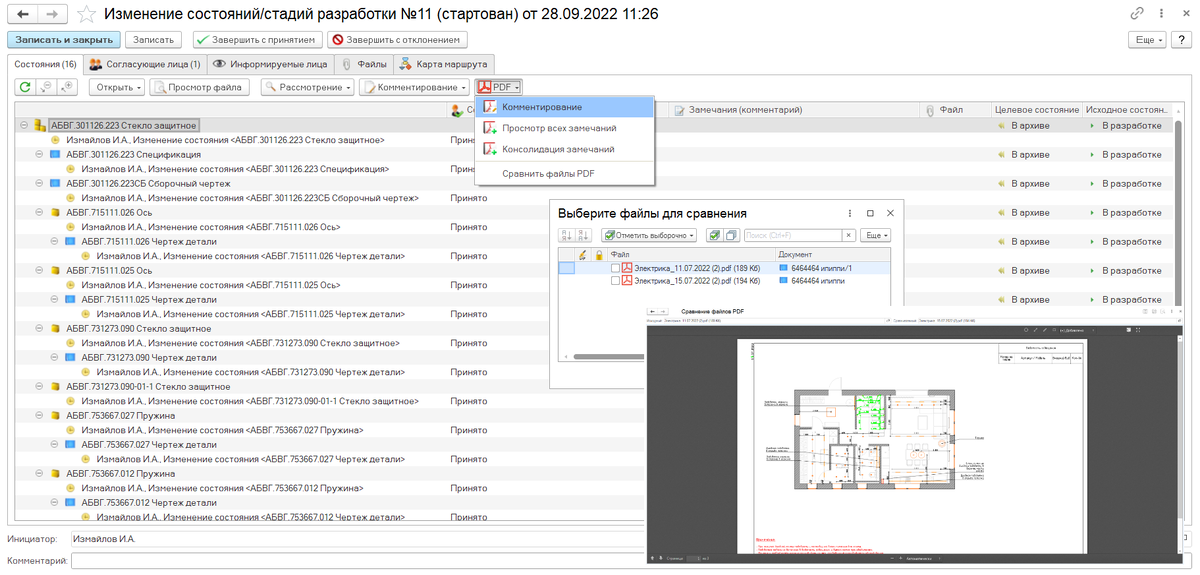Switch to the 'Согласующие лица (1)' tab
This screenshot has height=575, width=1200.
tap(145, 64)
